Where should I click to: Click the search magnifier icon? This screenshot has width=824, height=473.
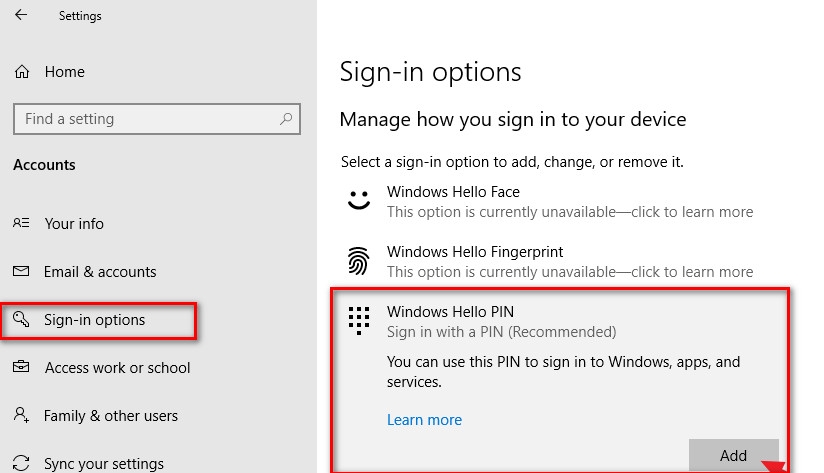point(286,119)
